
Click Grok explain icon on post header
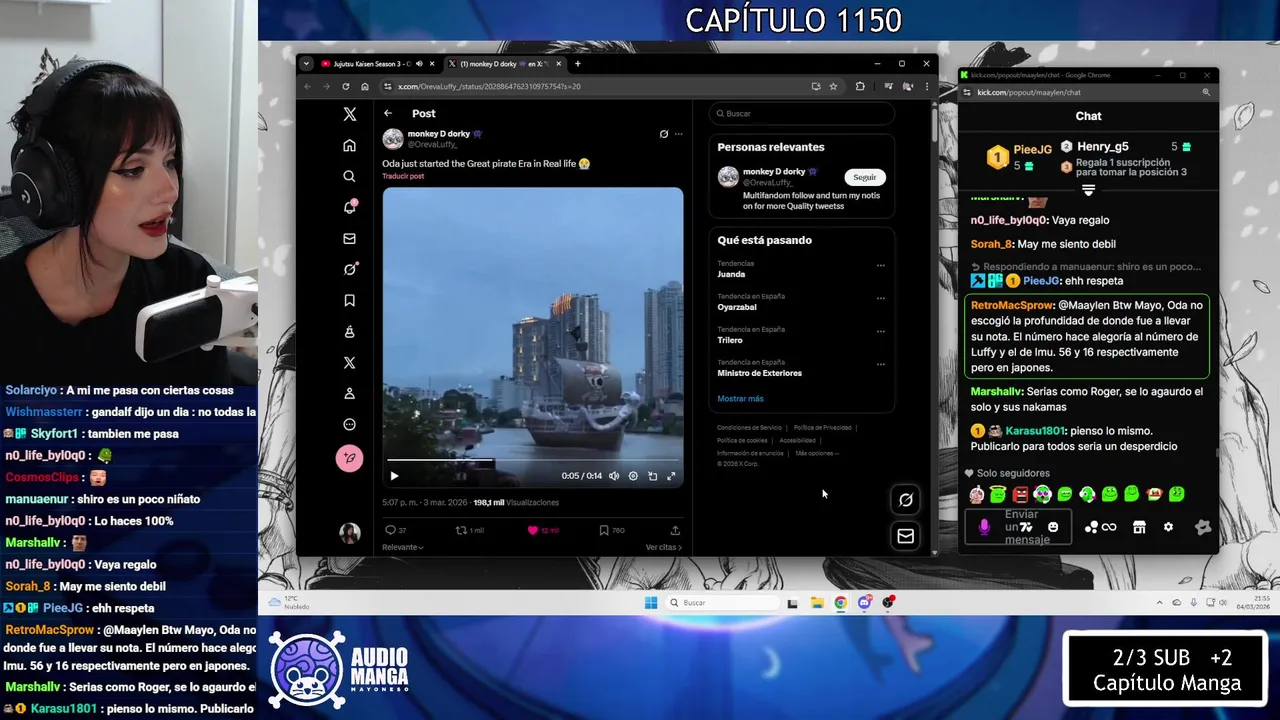(664, 134)
